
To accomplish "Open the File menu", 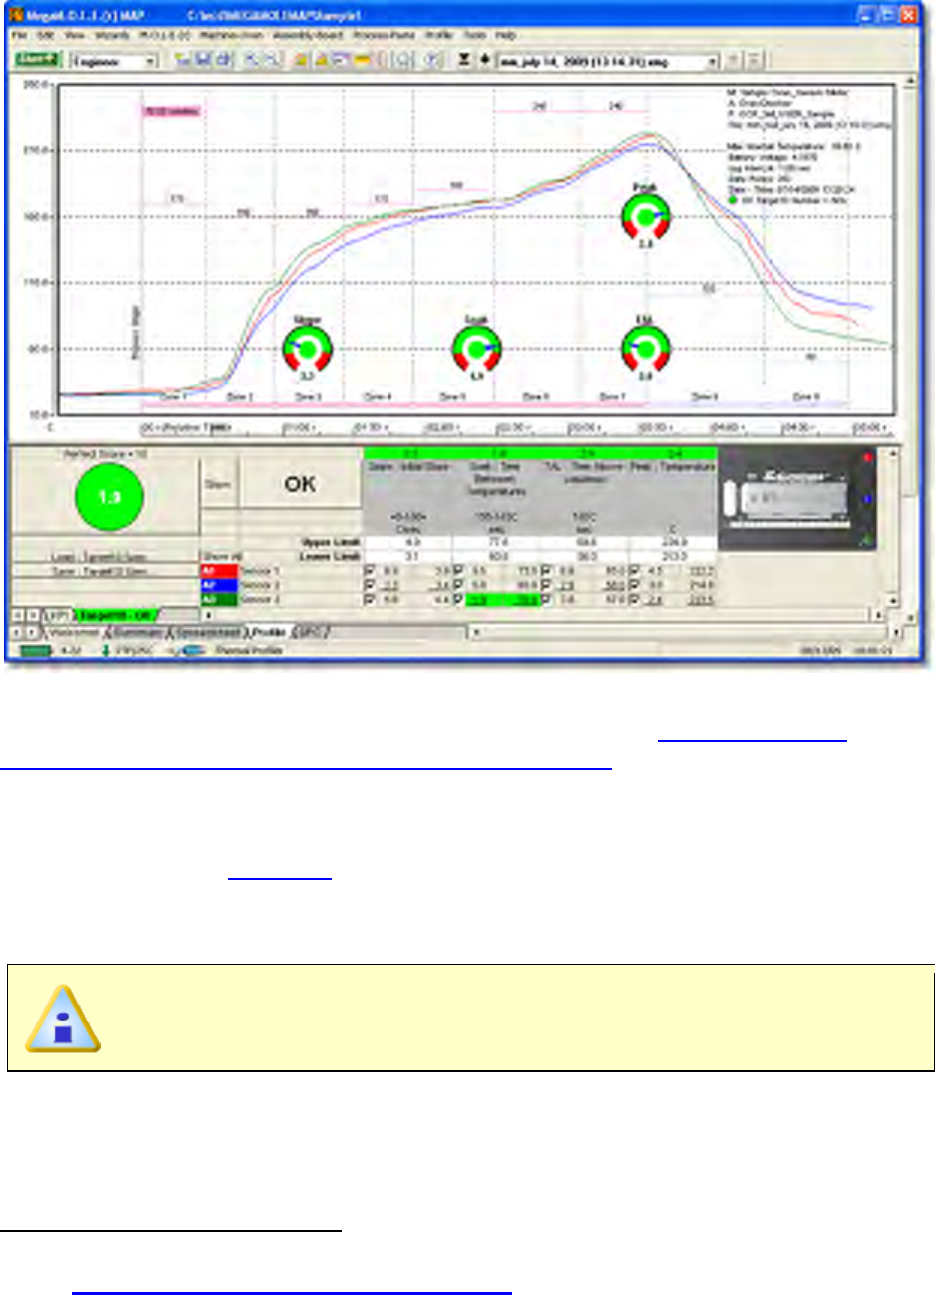I will pos(18,35).
